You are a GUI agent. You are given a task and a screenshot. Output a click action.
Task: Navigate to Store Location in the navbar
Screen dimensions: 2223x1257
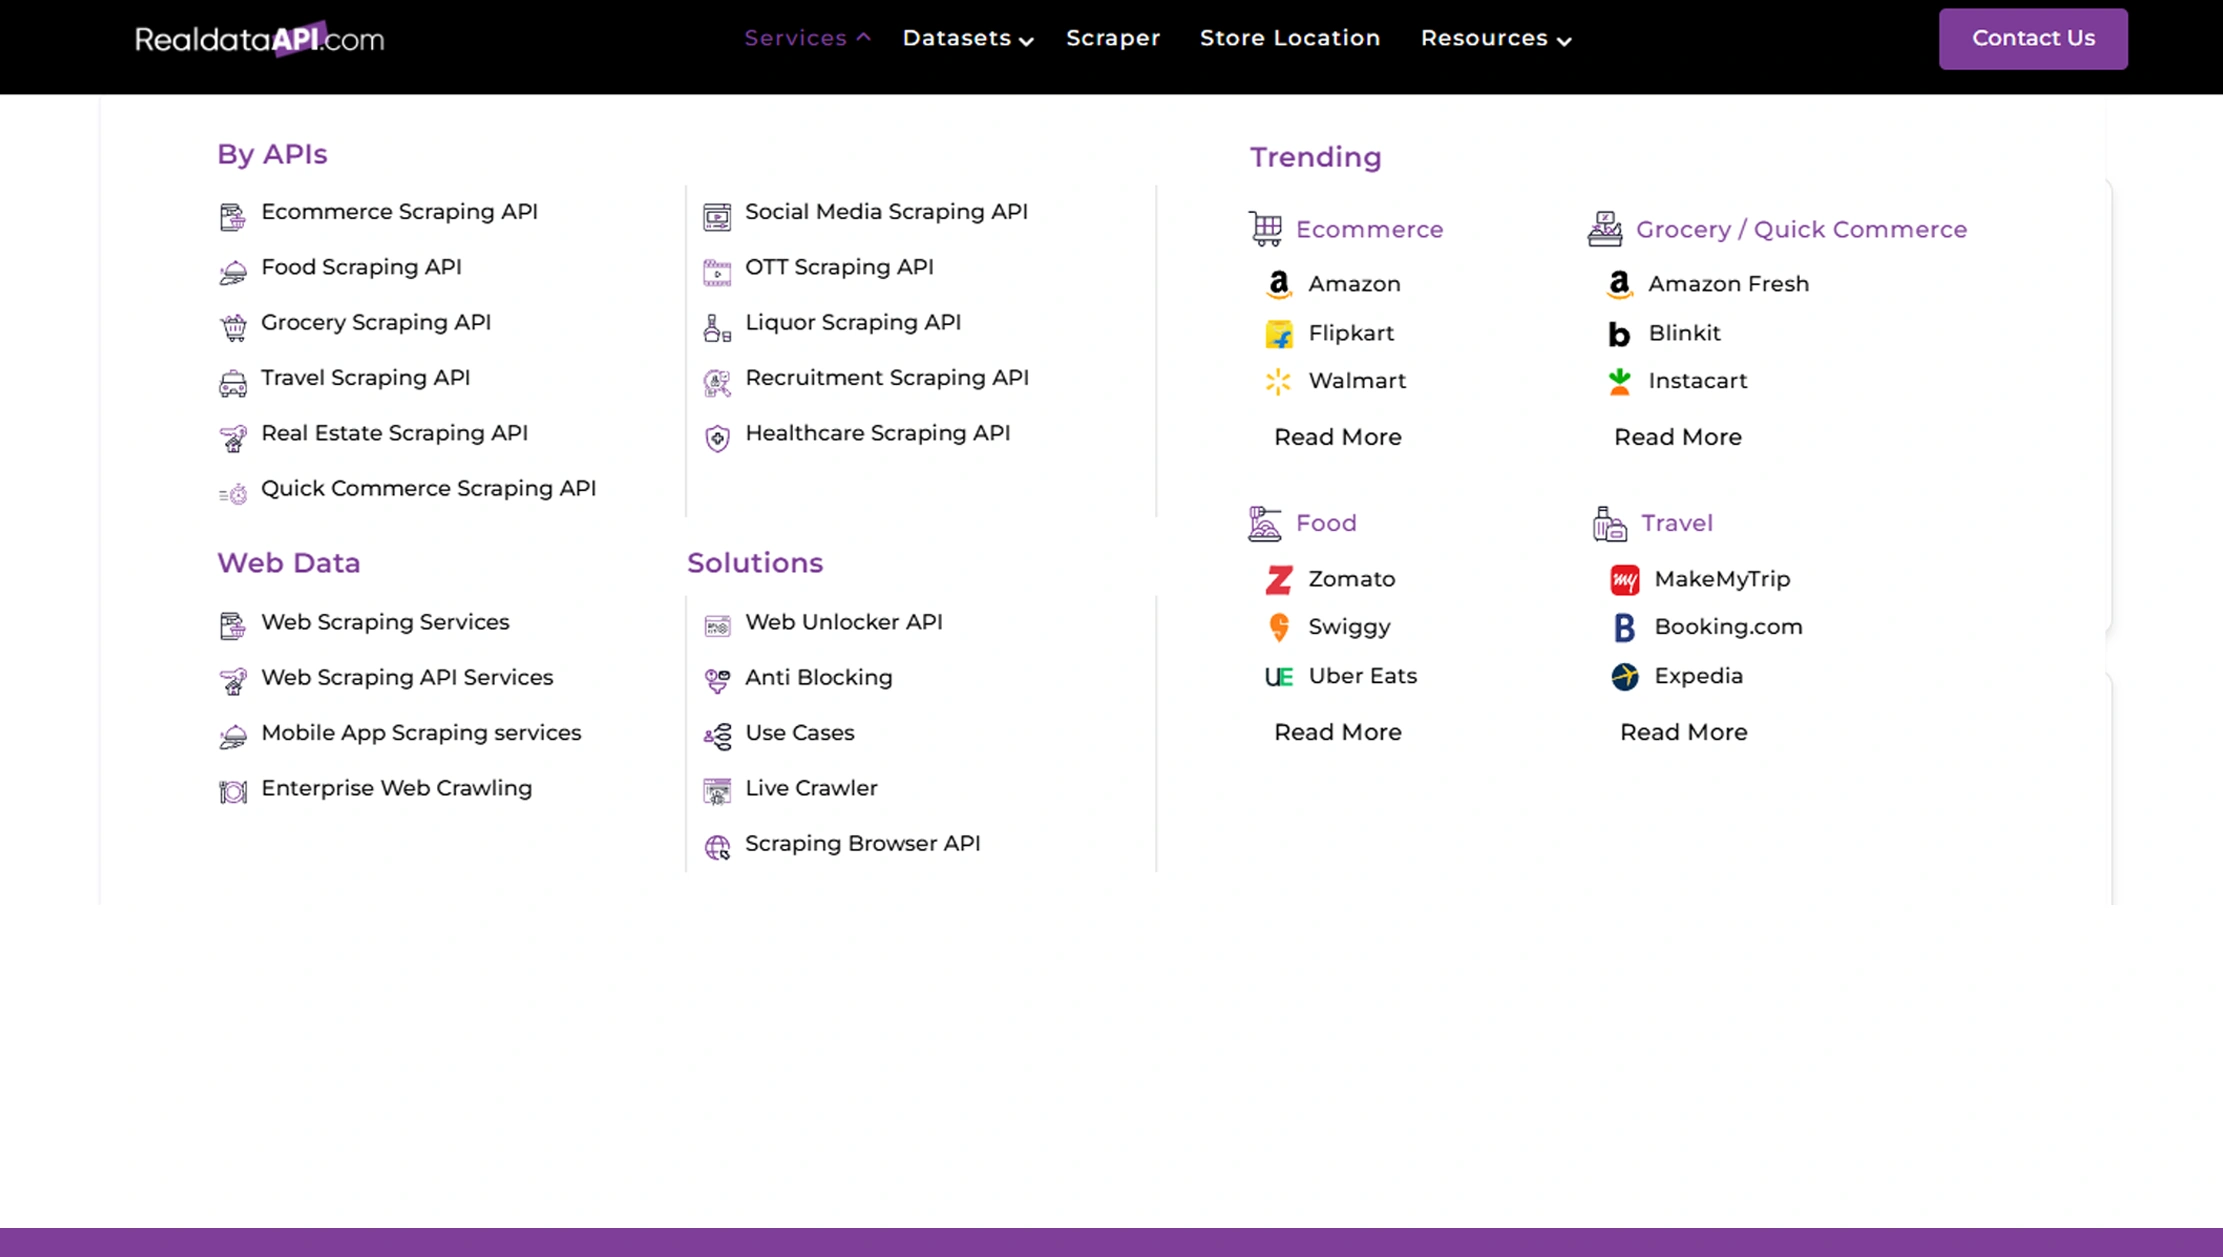click(x=1289, y=38)
